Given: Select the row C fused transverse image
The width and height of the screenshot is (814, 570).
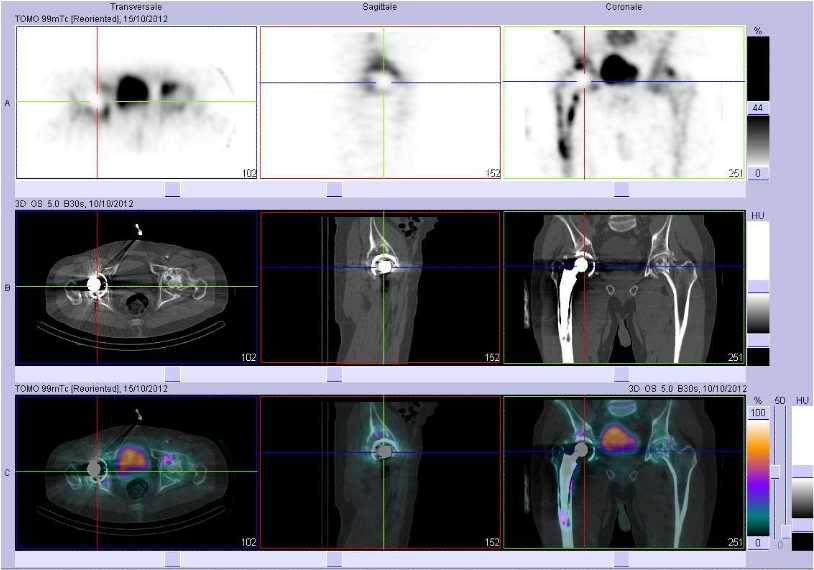Looking at the screenshot, I should (x=137, y=473).
